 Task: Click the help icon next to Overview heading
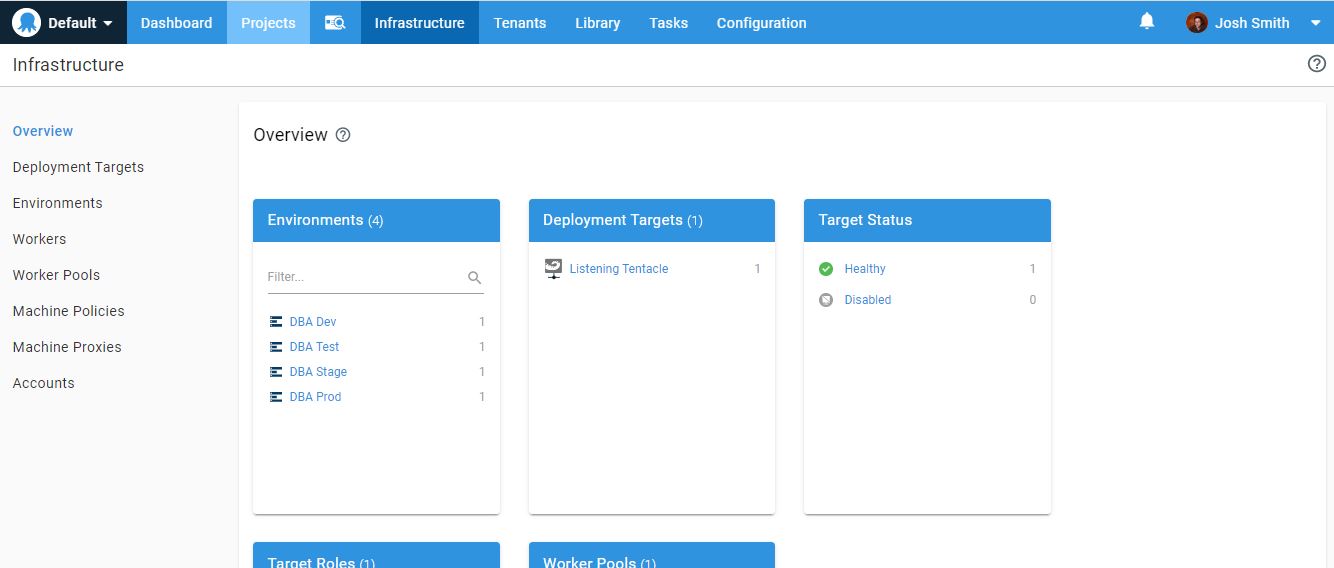(x=343, y=135)
